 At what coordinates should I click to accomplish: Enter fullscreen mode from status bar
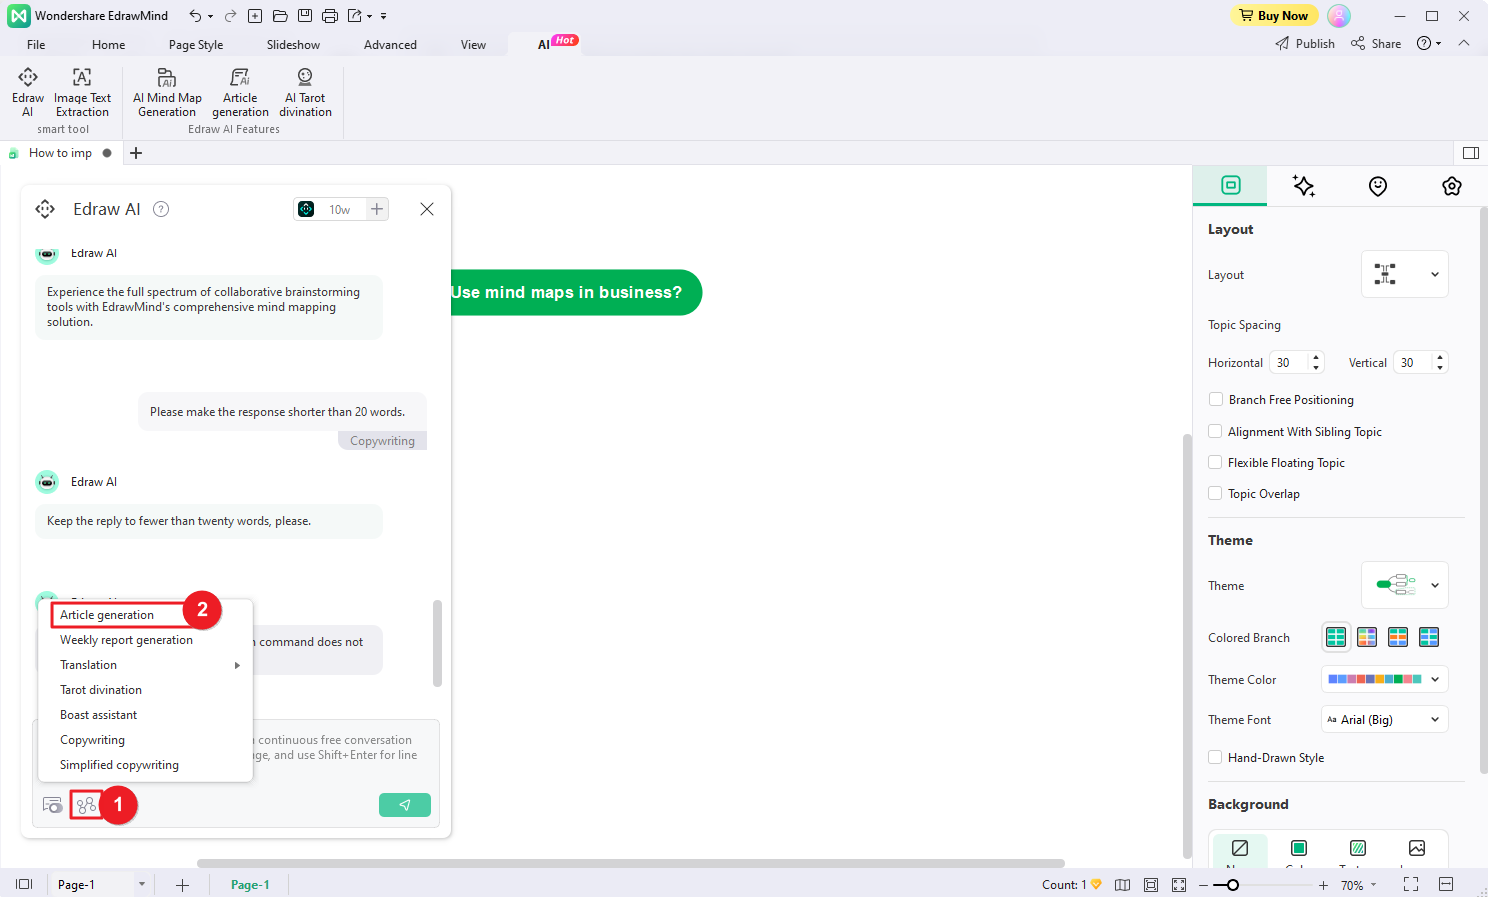coord(1411,884)
